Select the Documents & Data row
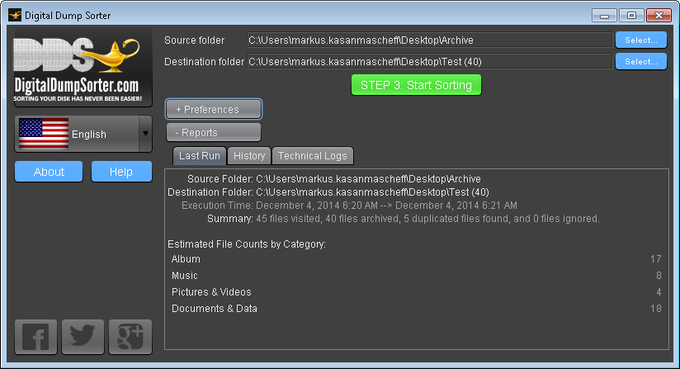The width and height of the screenshot is (680, 369). click(x=416, y=308)
